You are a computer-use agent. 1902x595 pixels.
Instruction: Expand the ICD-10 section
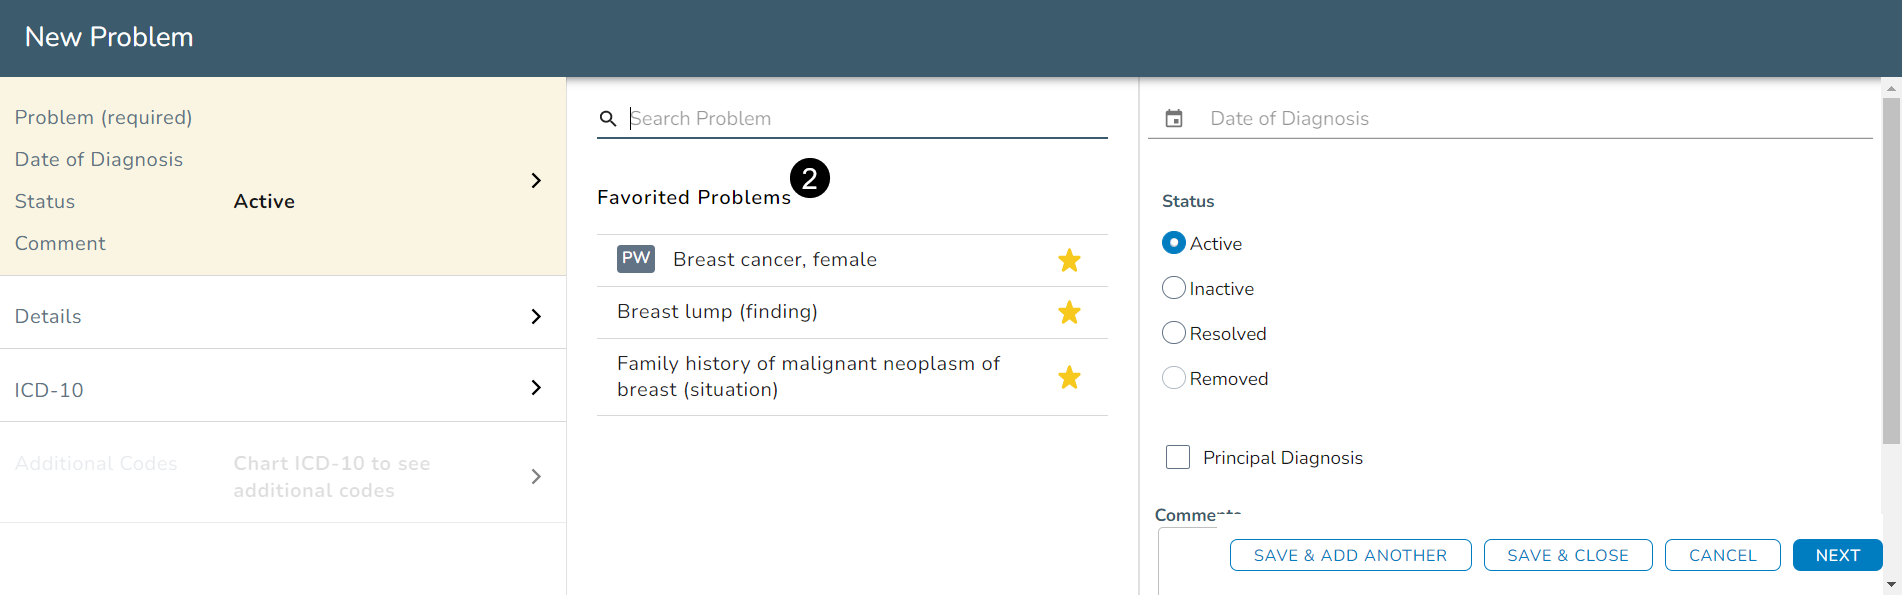point(536,388)
